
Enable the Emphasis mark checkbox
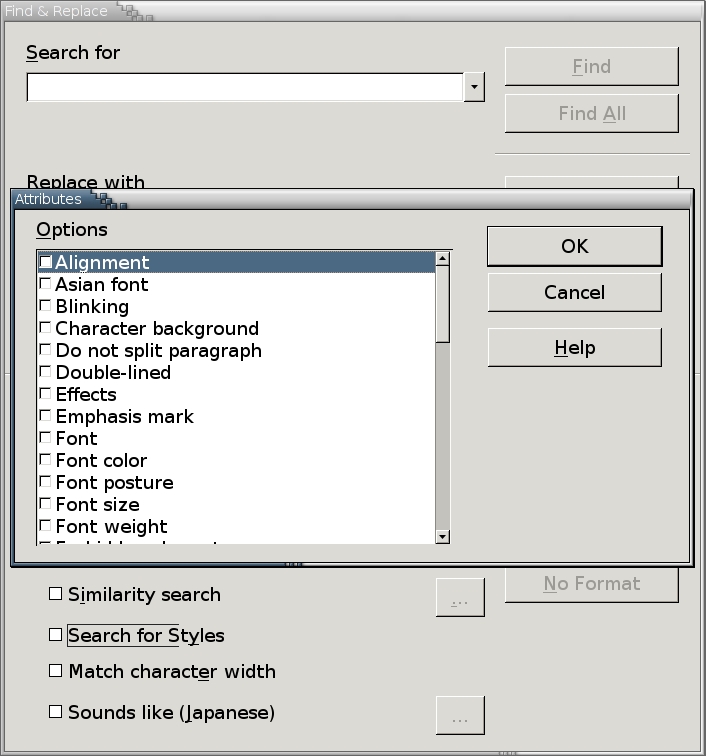pyautogui.click(x=45, y=416)
